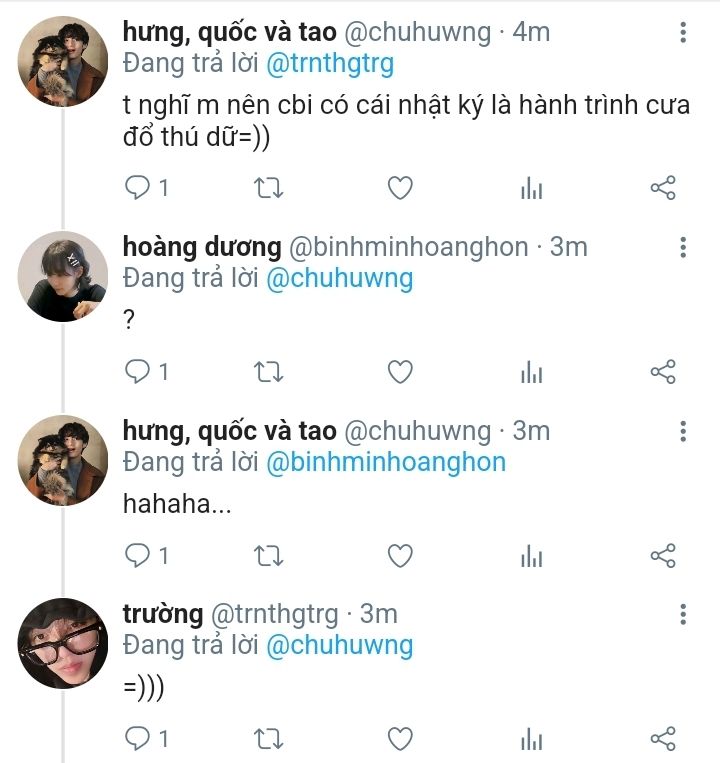Open trường's avatar with glasses

[x=63, y=643]
